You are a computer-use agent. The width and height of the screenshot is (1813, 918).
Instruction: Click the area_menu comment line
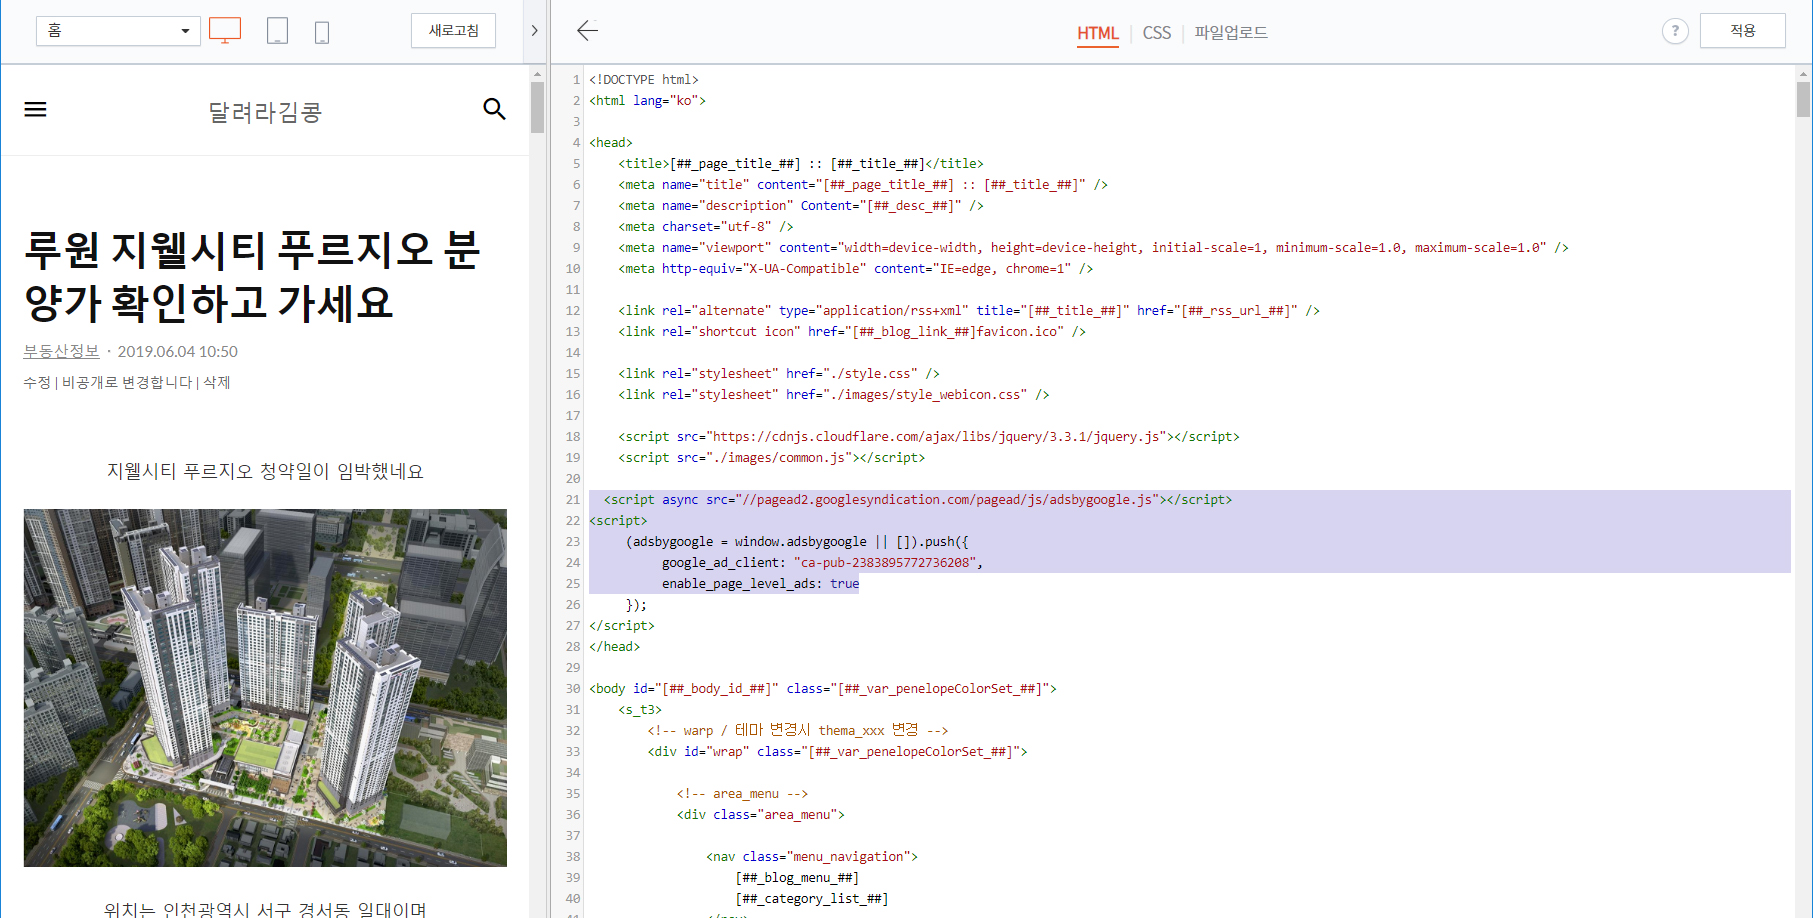point(742,793)
